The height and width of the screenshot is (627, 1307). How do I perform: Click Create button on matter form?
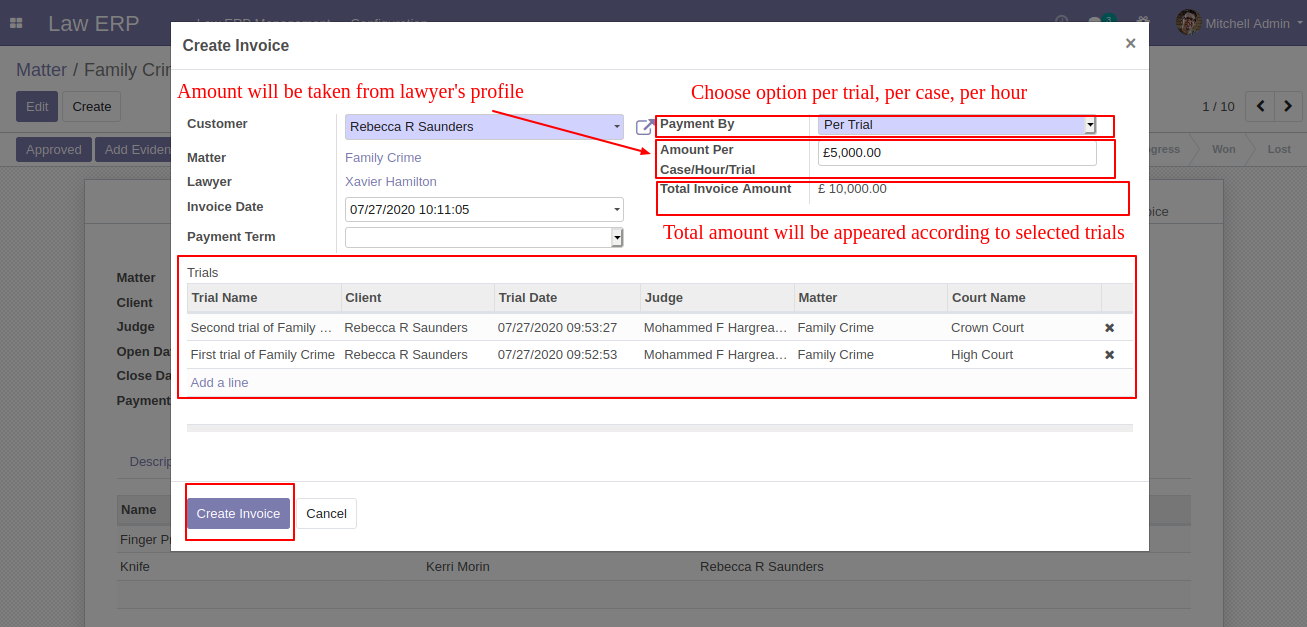(x=92, y=106)
